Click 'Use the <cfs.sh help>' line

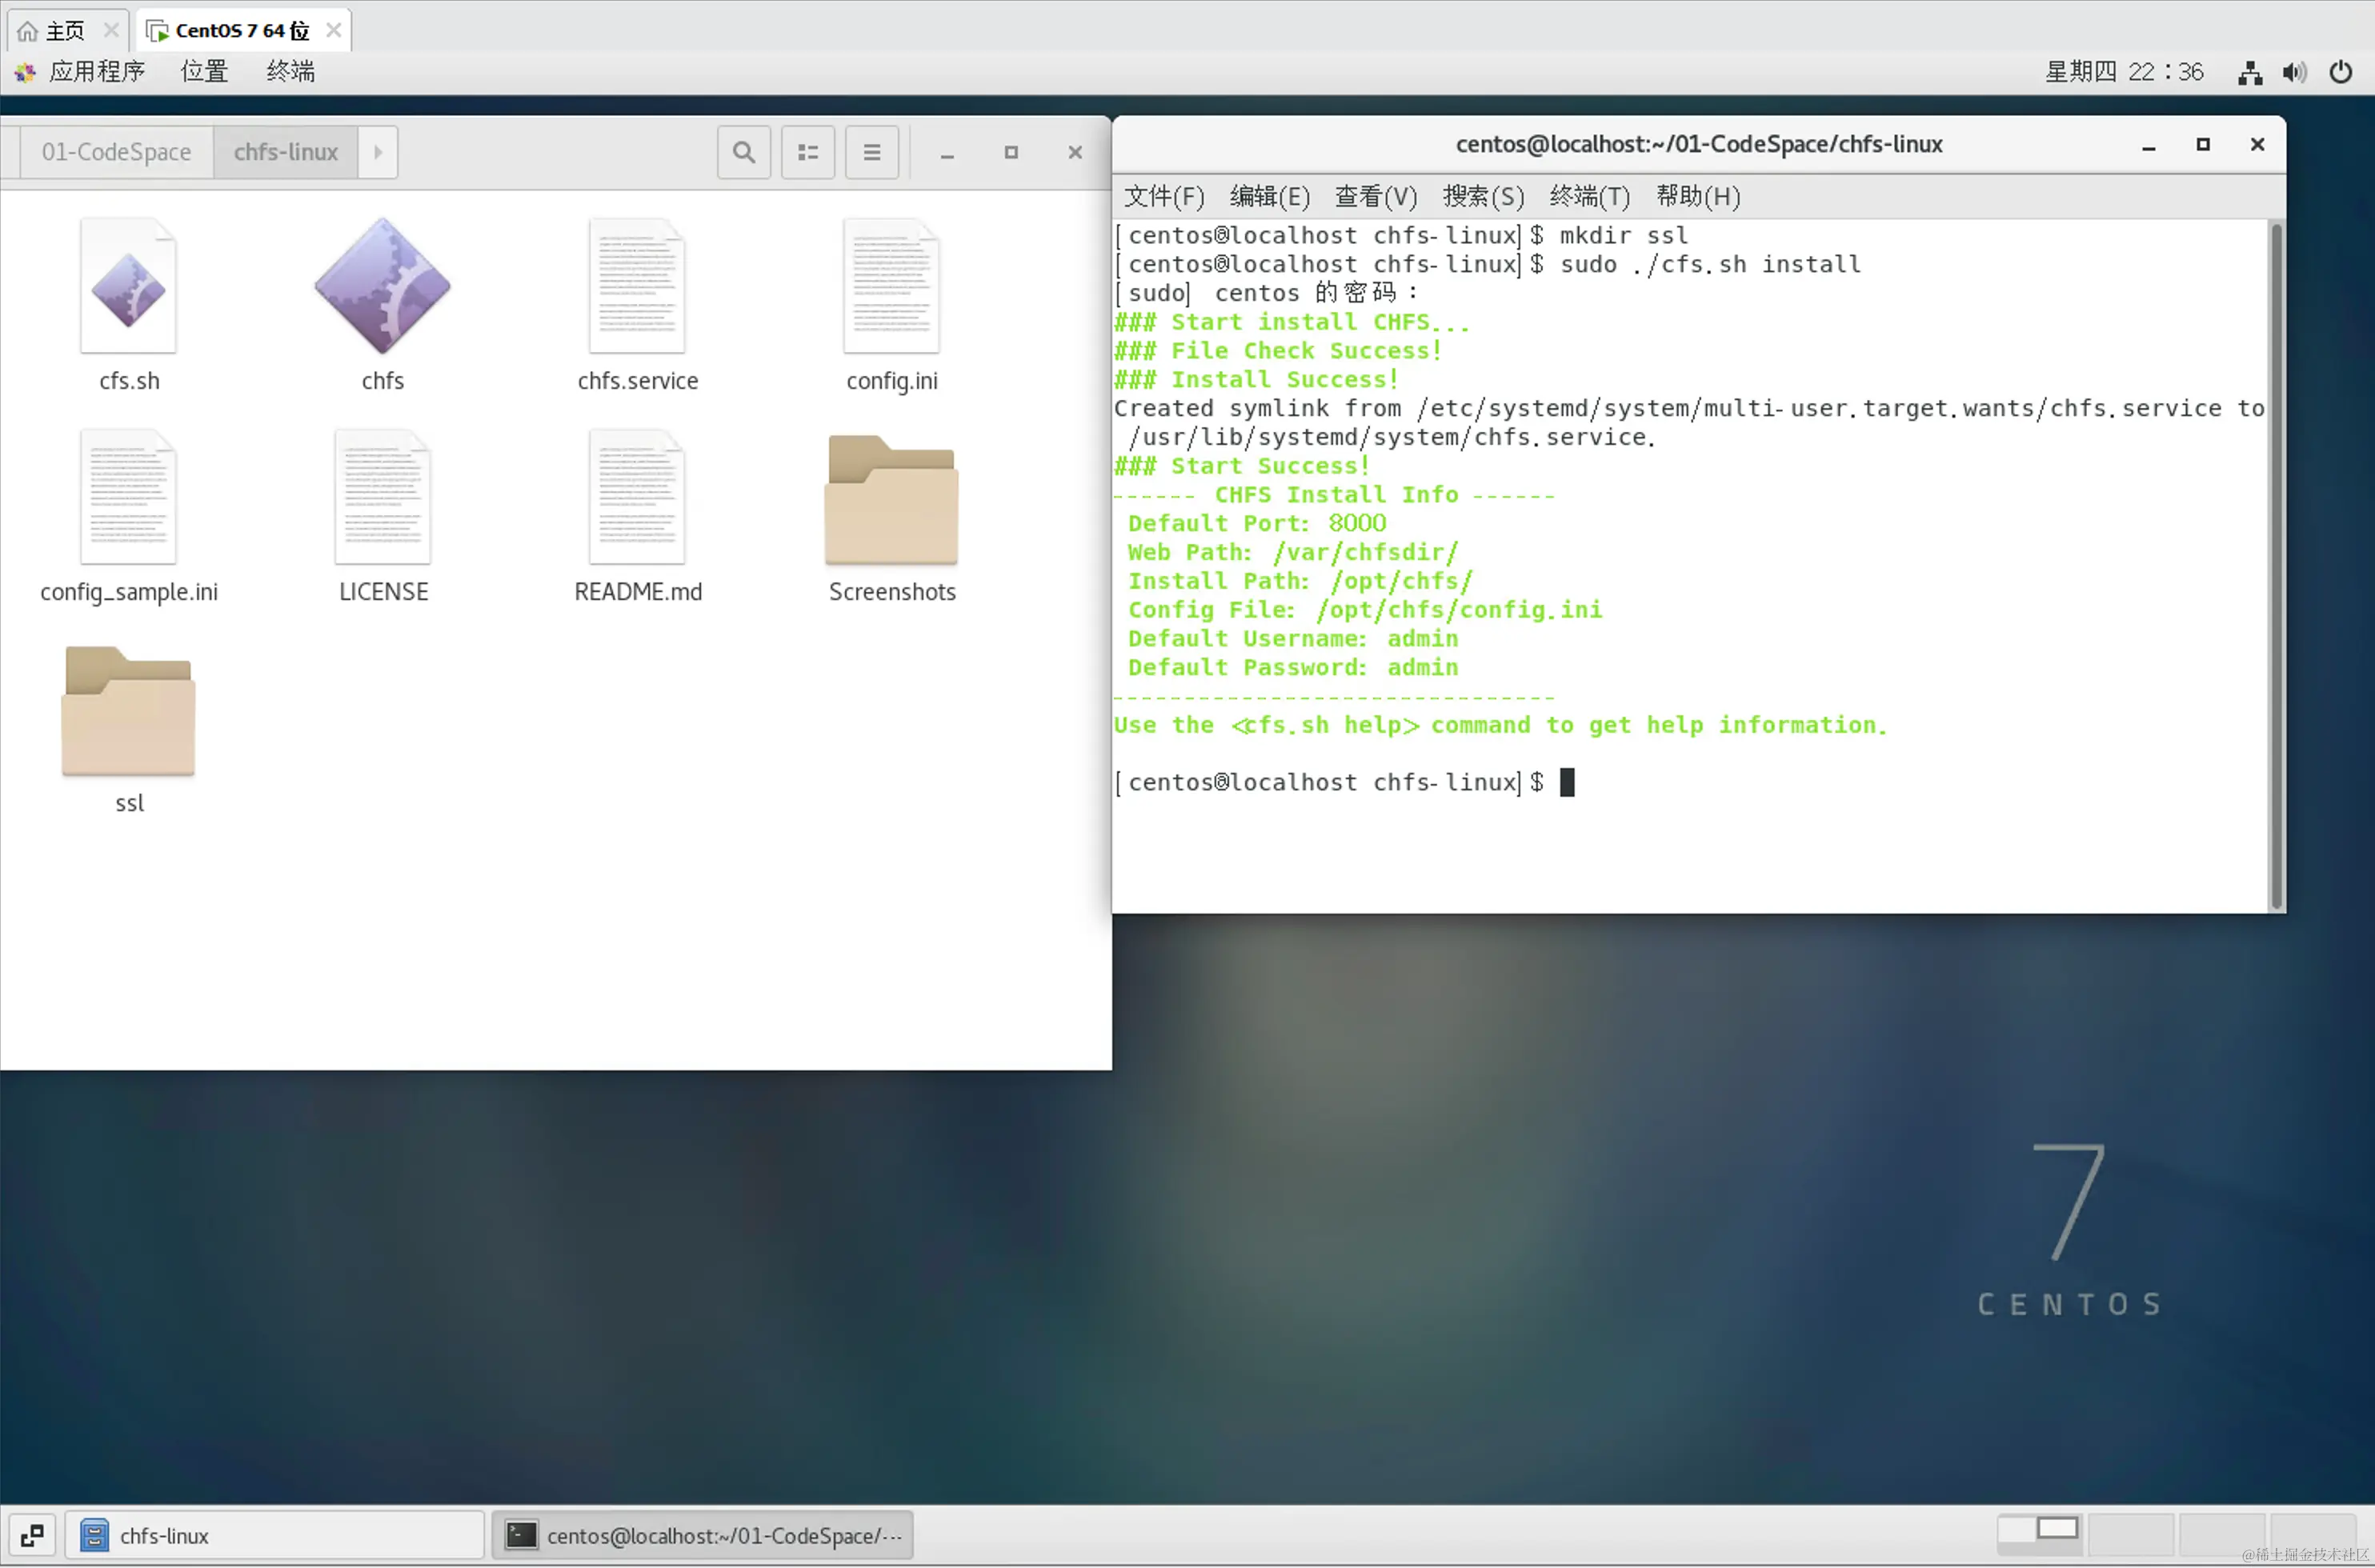pyautogui.click(x=1501, y=725)
